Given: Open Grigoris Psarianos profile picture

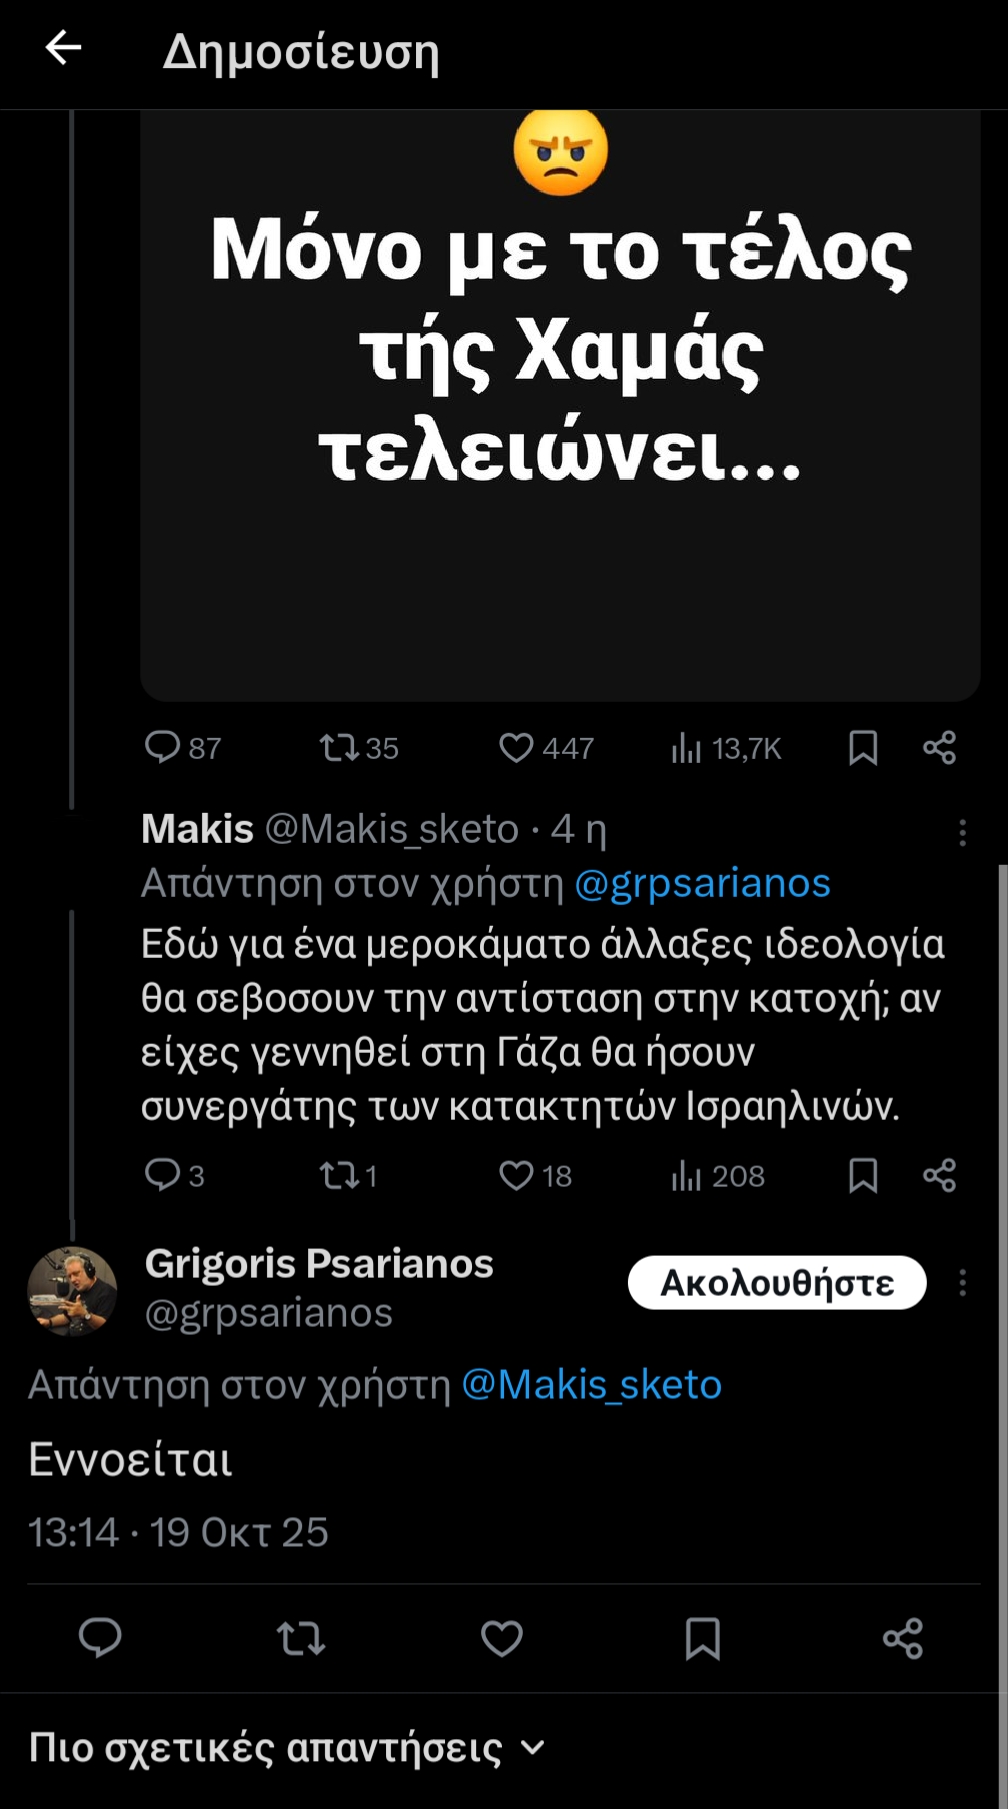Looking at the screenshot, I should [72, 1291].
